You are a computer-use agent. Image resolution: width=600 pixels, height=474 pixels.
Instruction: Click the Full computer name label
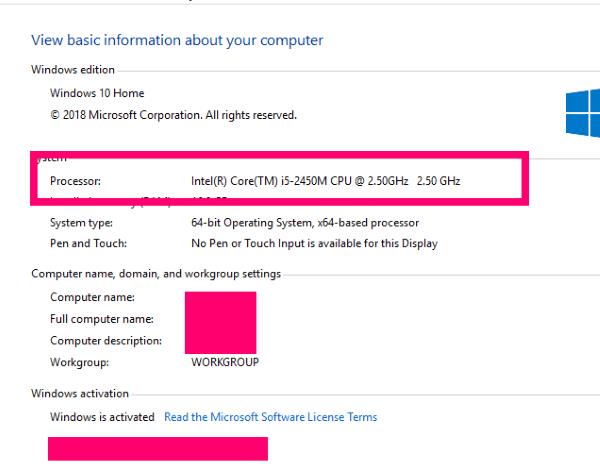click(x=102, y=319)
